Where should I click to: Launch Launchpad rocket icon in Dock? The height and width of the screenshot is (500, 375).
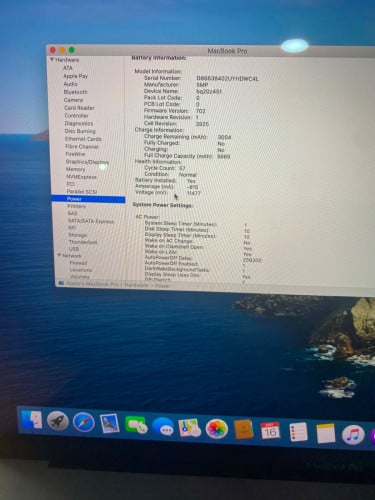[x=58, y=421]
